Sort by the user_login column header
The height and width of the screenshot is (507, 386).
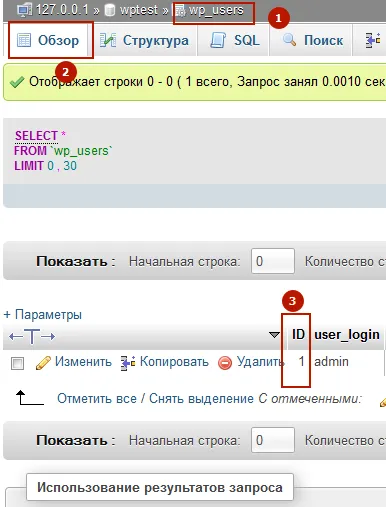(347, 335)
